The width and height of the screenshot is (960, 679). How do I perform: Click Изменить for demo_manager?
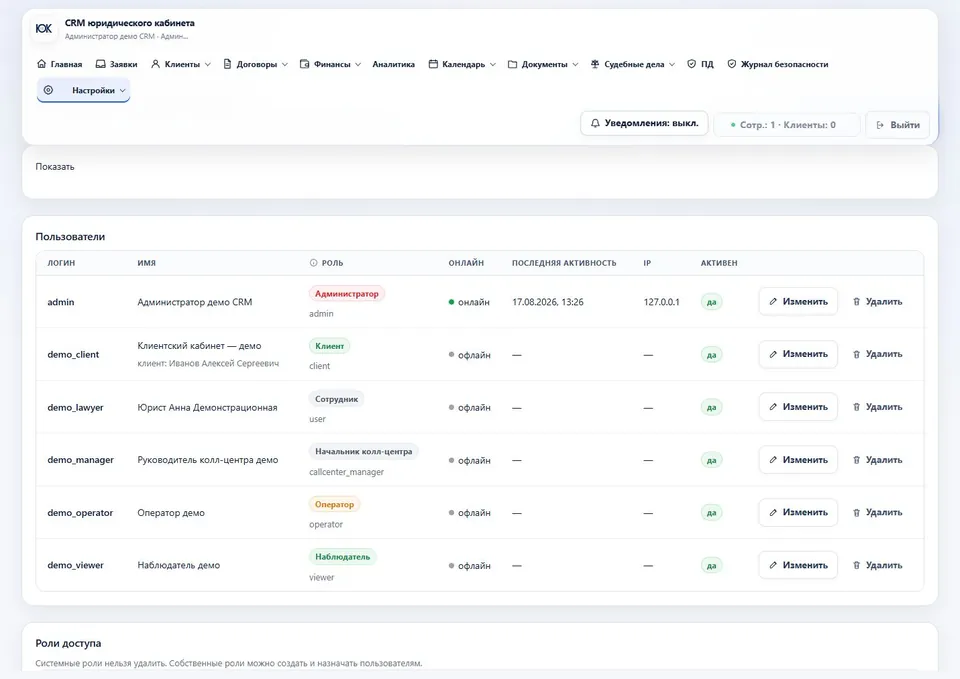(798, 460)
